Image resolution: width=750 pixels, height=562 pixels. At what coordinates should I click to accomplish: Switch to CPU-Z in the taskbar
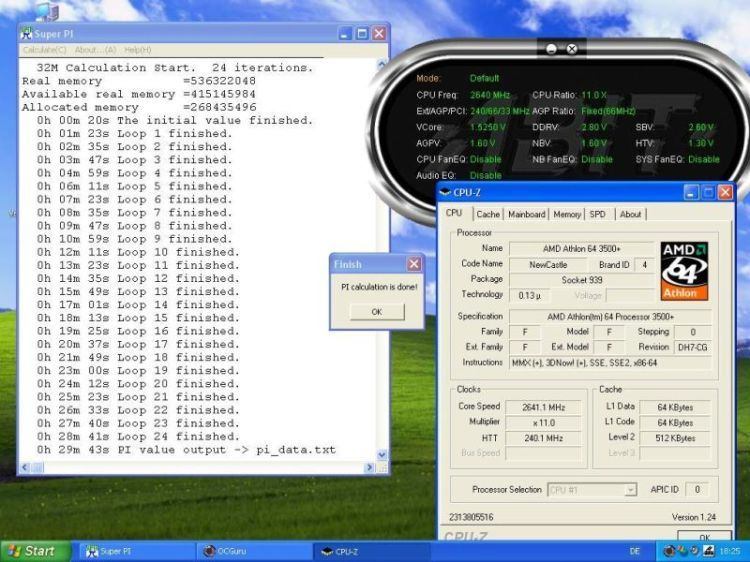click(372, 551)
